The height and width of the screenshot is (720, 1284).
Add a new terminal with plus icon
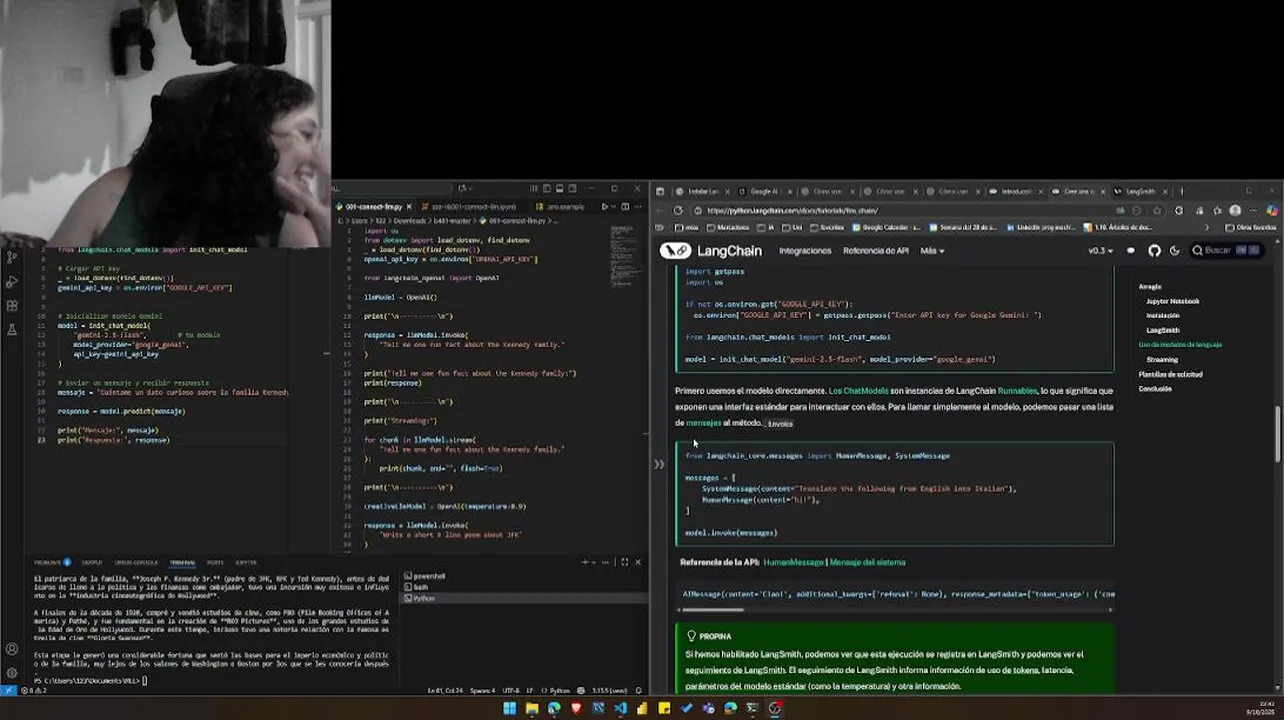[x=586, y=562]
